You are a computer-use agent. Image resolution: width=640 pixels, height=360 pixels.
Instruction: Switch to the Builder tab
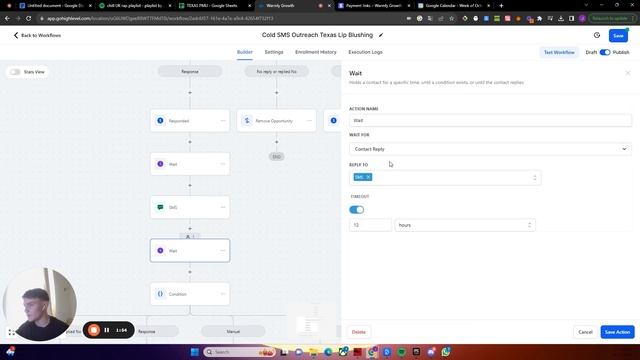click(x=244, y=52)
